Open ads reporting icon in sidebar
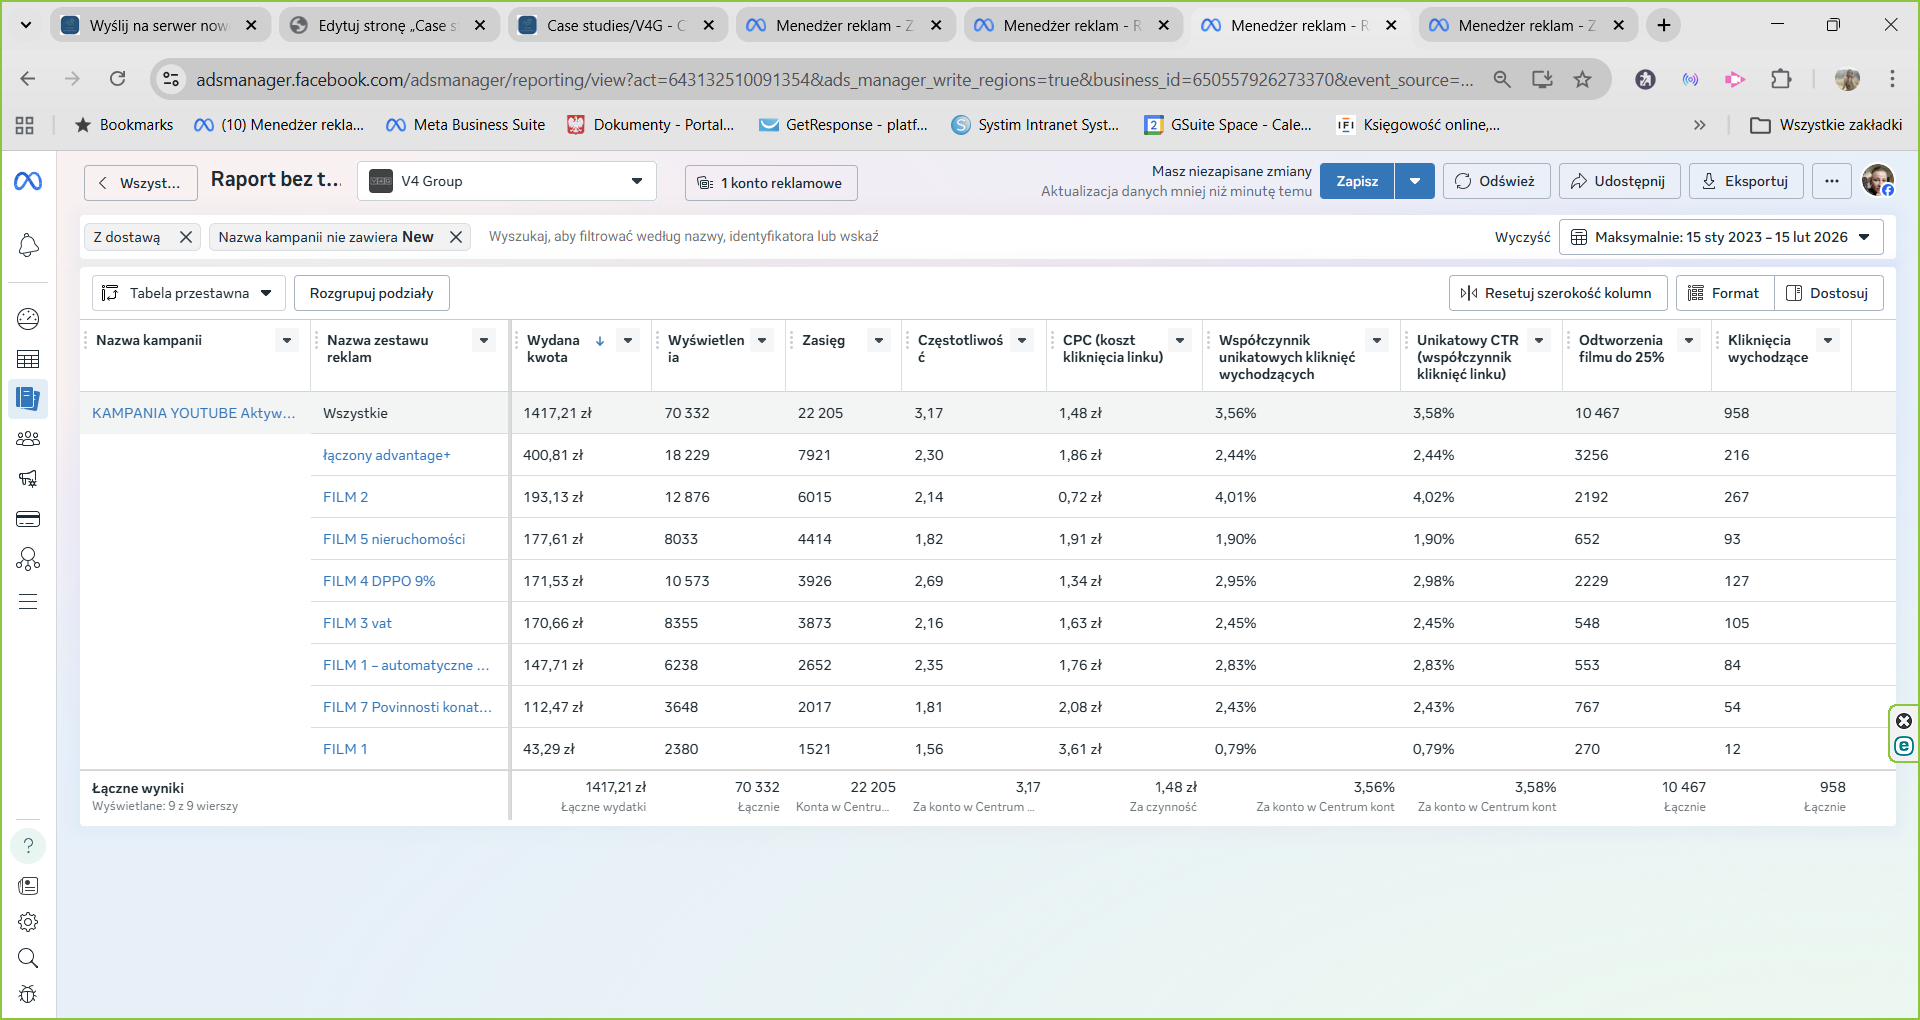The width and height of the screenshot is (1920, 1020). click(x=28, y=398)
